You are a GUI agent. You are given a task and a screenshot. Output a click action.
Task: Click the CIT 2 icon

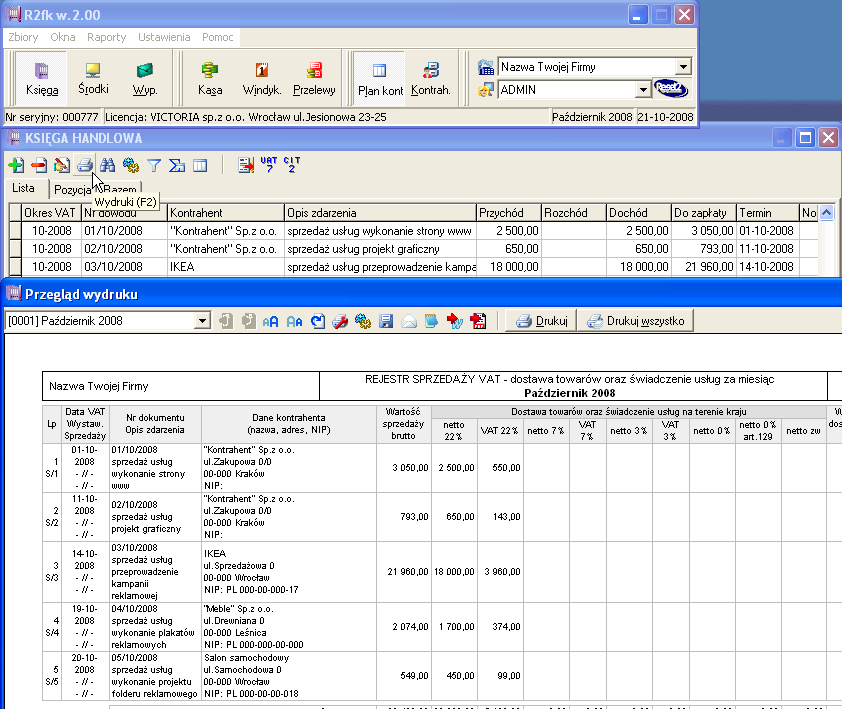292,165
